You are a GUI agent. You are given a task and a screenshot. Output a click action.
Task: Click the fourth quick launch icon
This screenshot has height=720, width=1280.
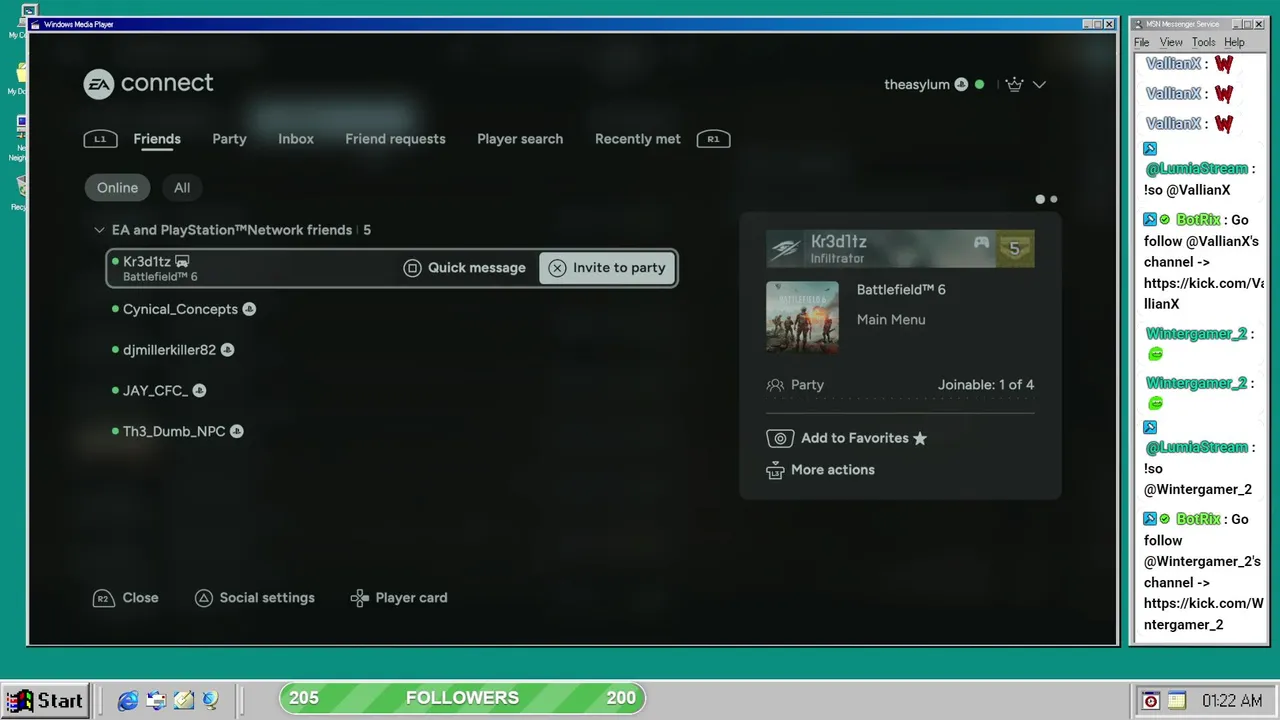(210, 701)
